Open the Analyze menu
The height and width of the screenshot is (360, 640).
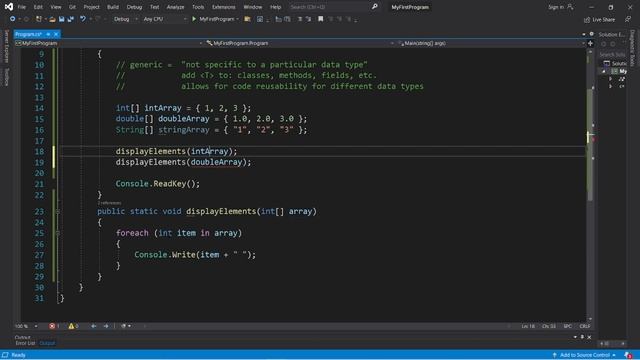pos(176,7)
